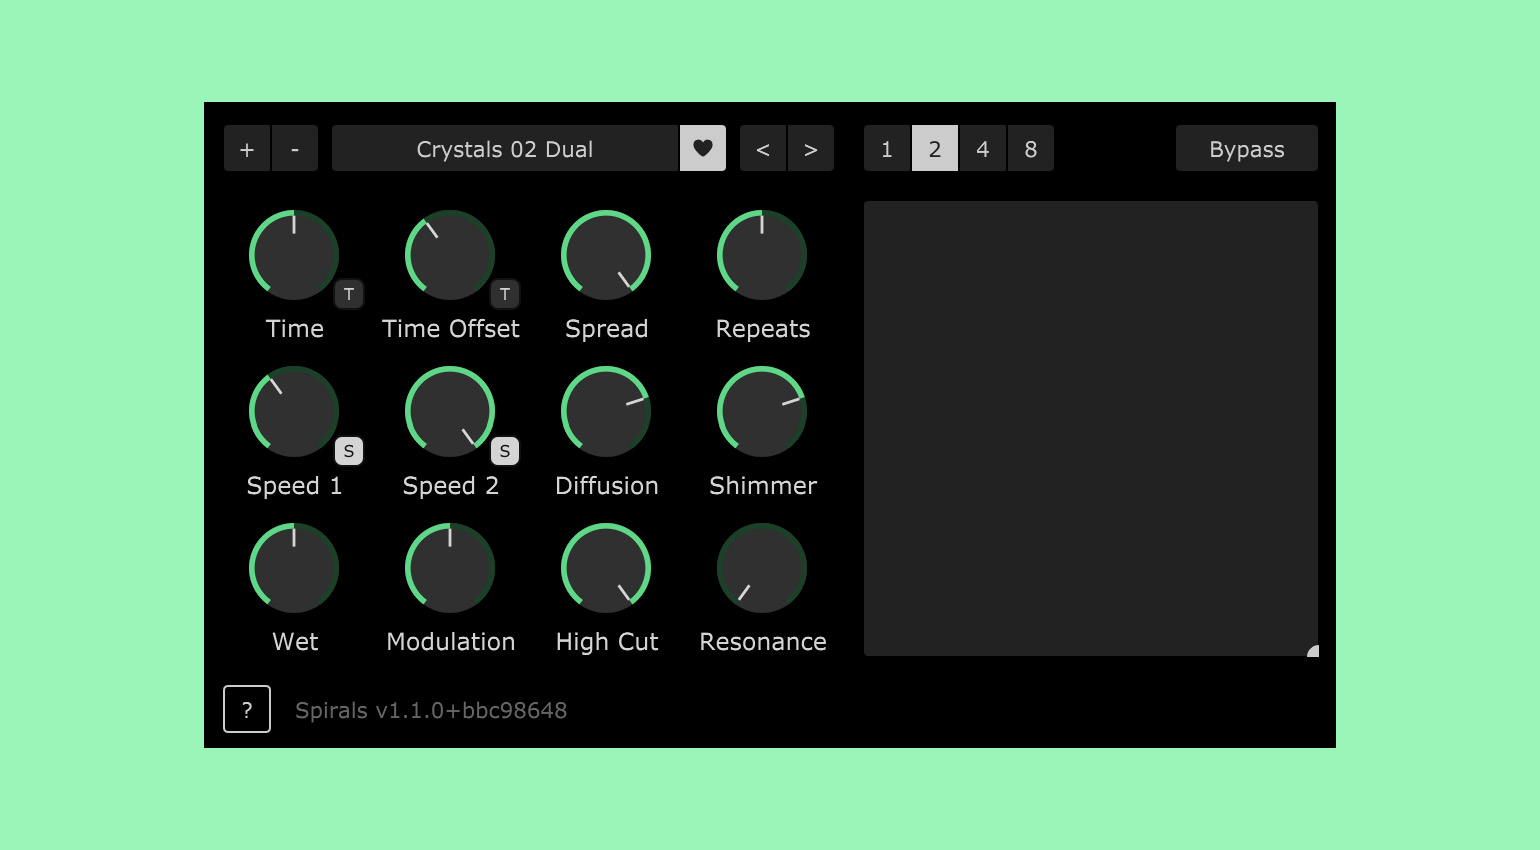The height and width of the screenshot is (850, 1540).
Task: Click the resize handle in panel corner
Action: (x=1312, y=651)
